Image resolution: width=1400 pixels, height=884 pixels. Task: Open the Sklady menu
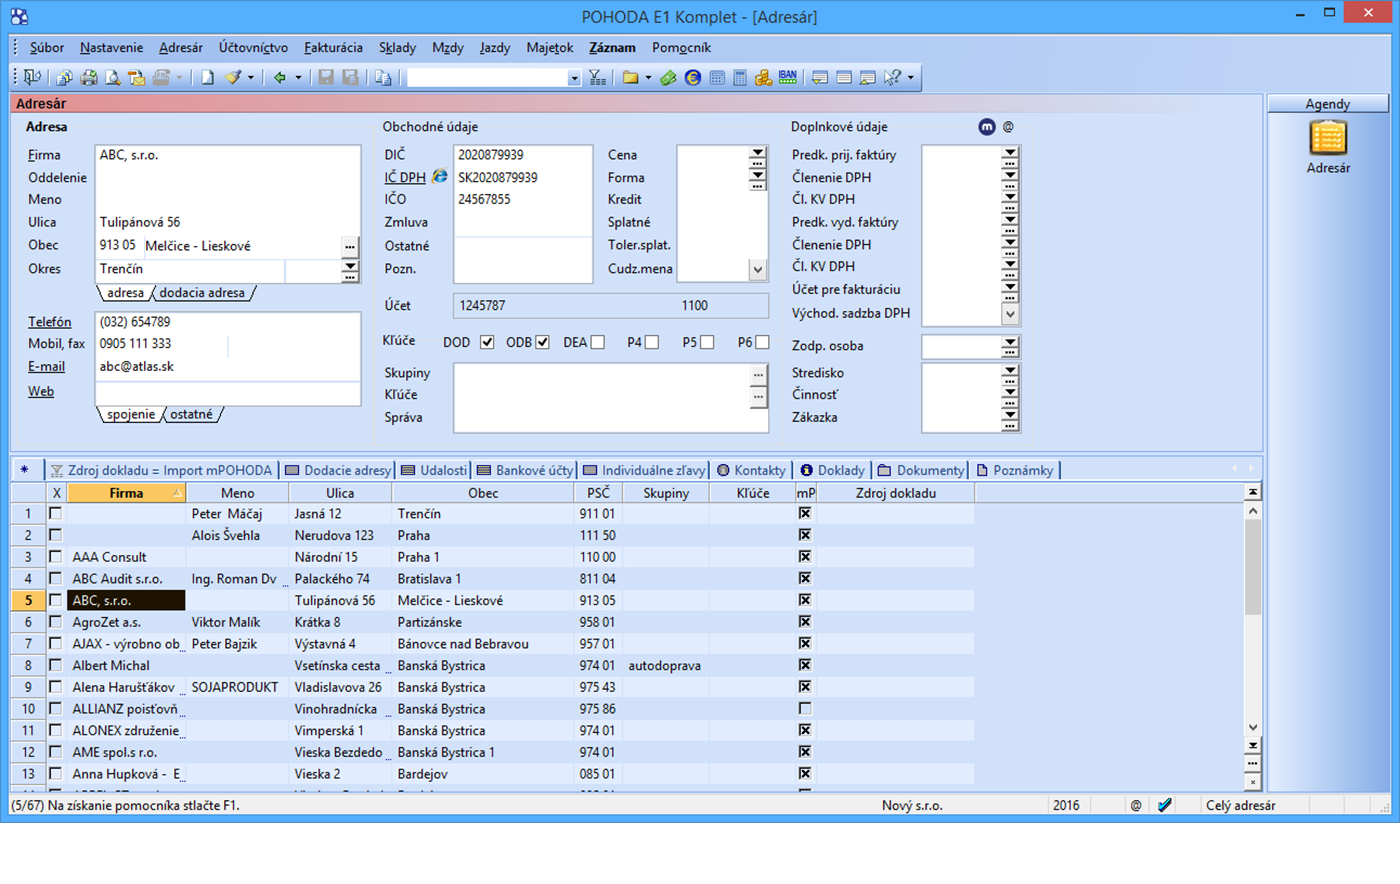click(x=397, y=47)
